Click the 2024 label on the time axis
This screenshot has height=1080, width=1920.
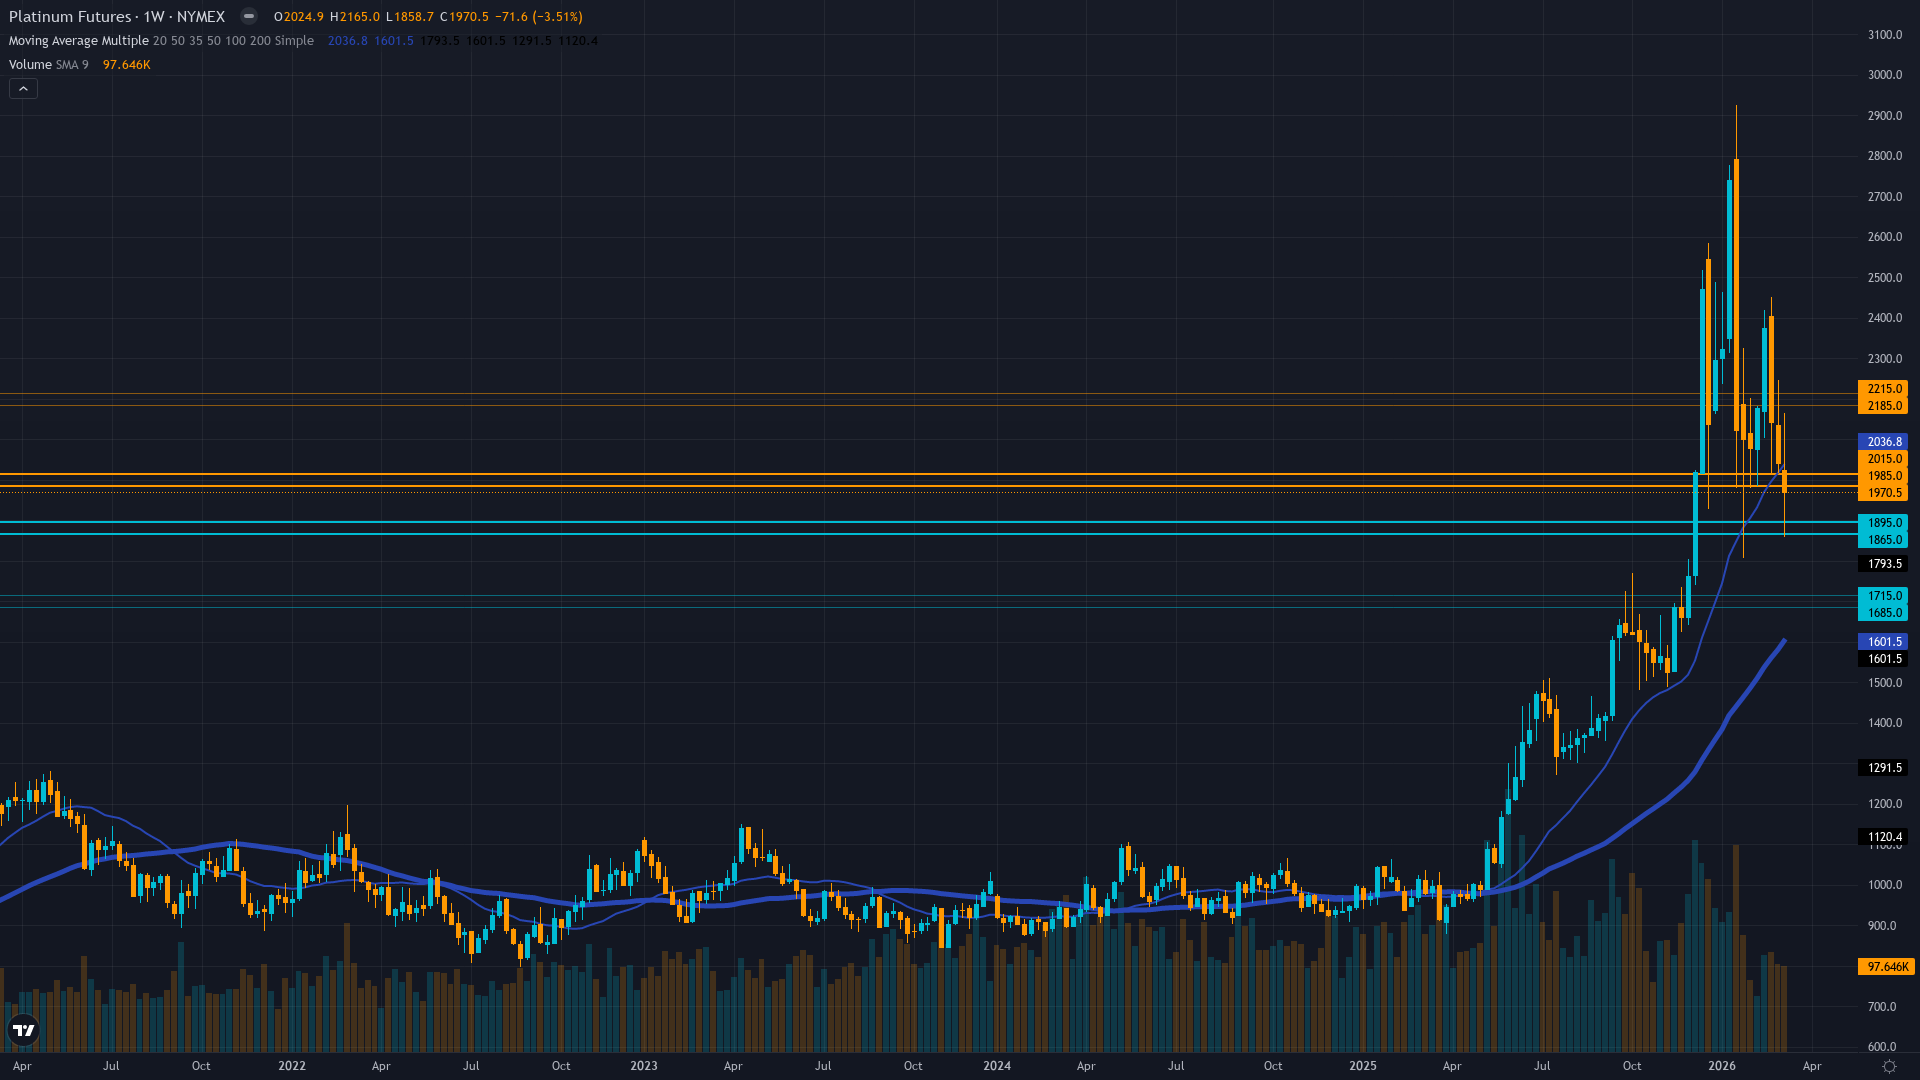tap(997, 1066)
